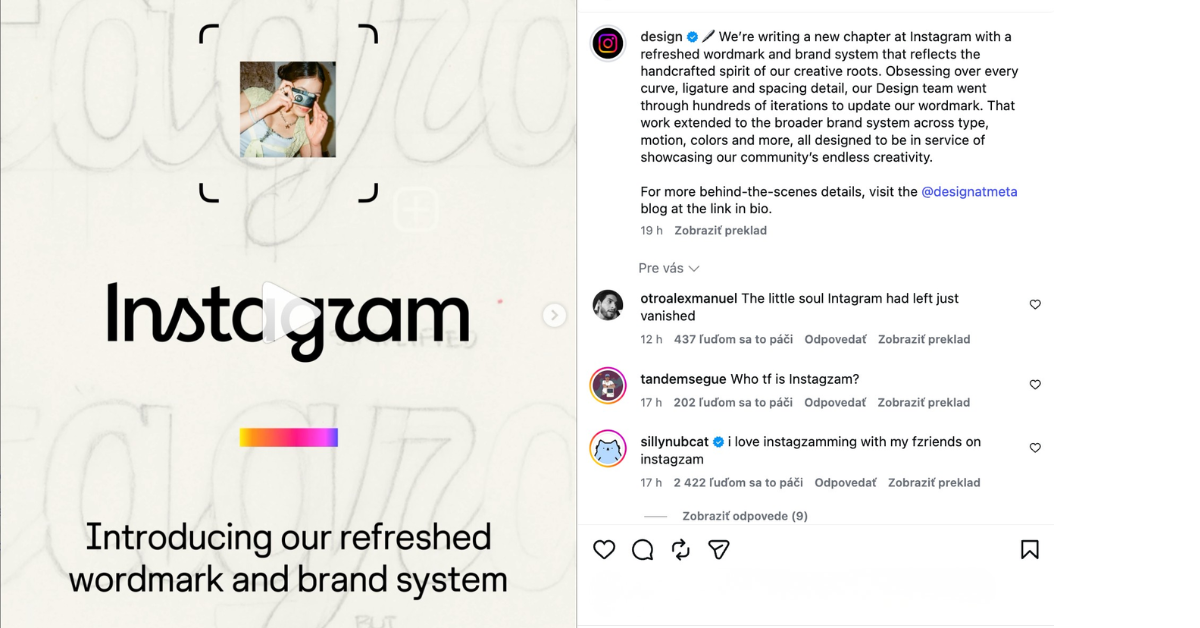Show likes on sillynubcat's comment (2 422)

738,482
